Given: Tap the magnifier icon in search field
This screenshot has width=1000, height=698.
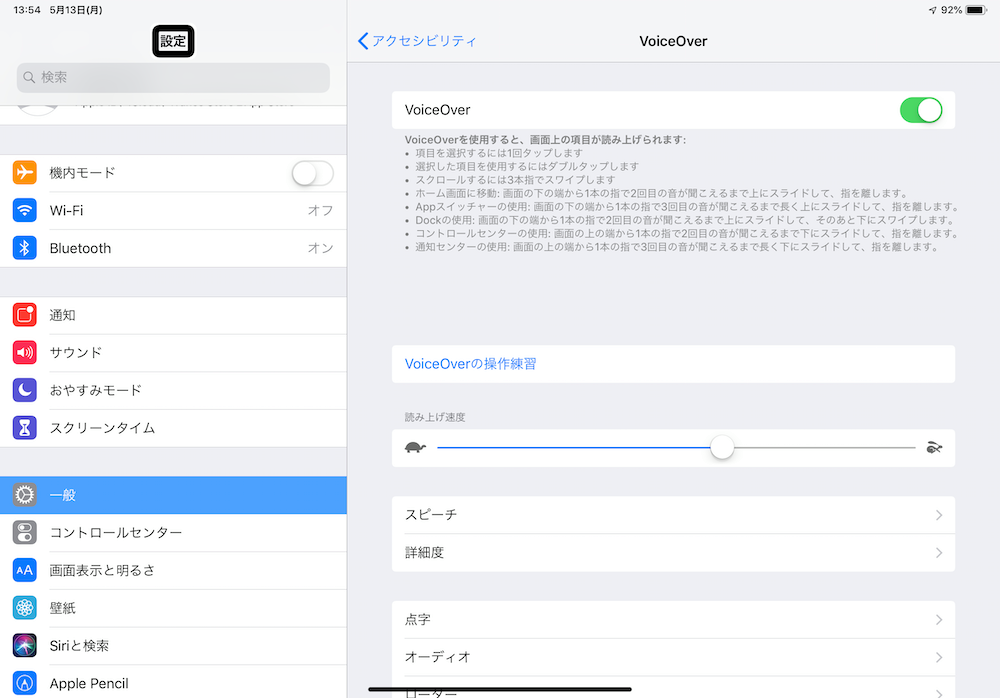Looking at the screenshot, I should 29,77.
